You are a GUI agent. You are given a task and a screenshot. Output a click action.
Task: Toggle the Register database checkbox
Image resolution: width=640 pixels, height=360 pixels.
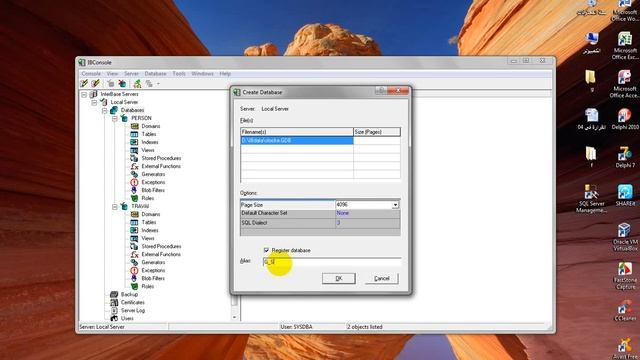click(x=266, y=250)
